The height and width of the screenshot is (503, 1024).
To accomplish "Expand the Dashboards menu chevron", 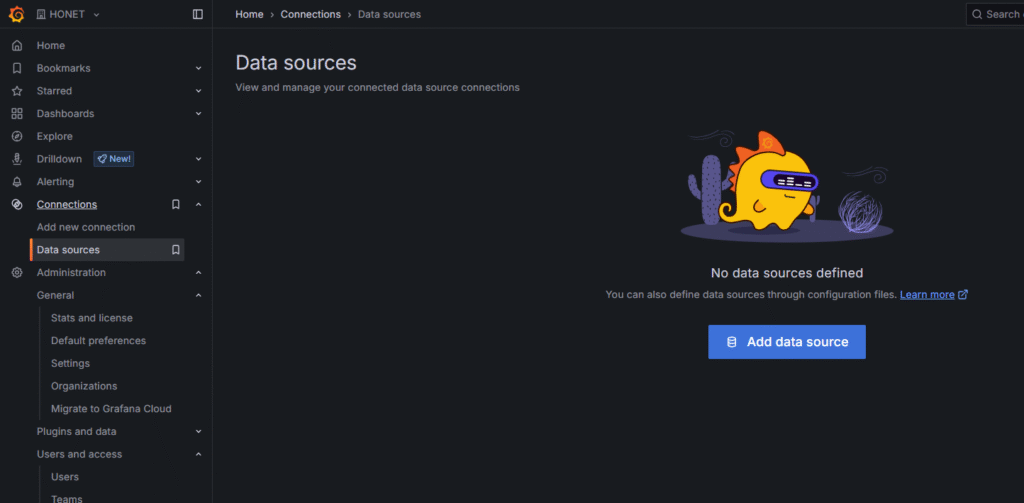I will (x=198, y=114).
